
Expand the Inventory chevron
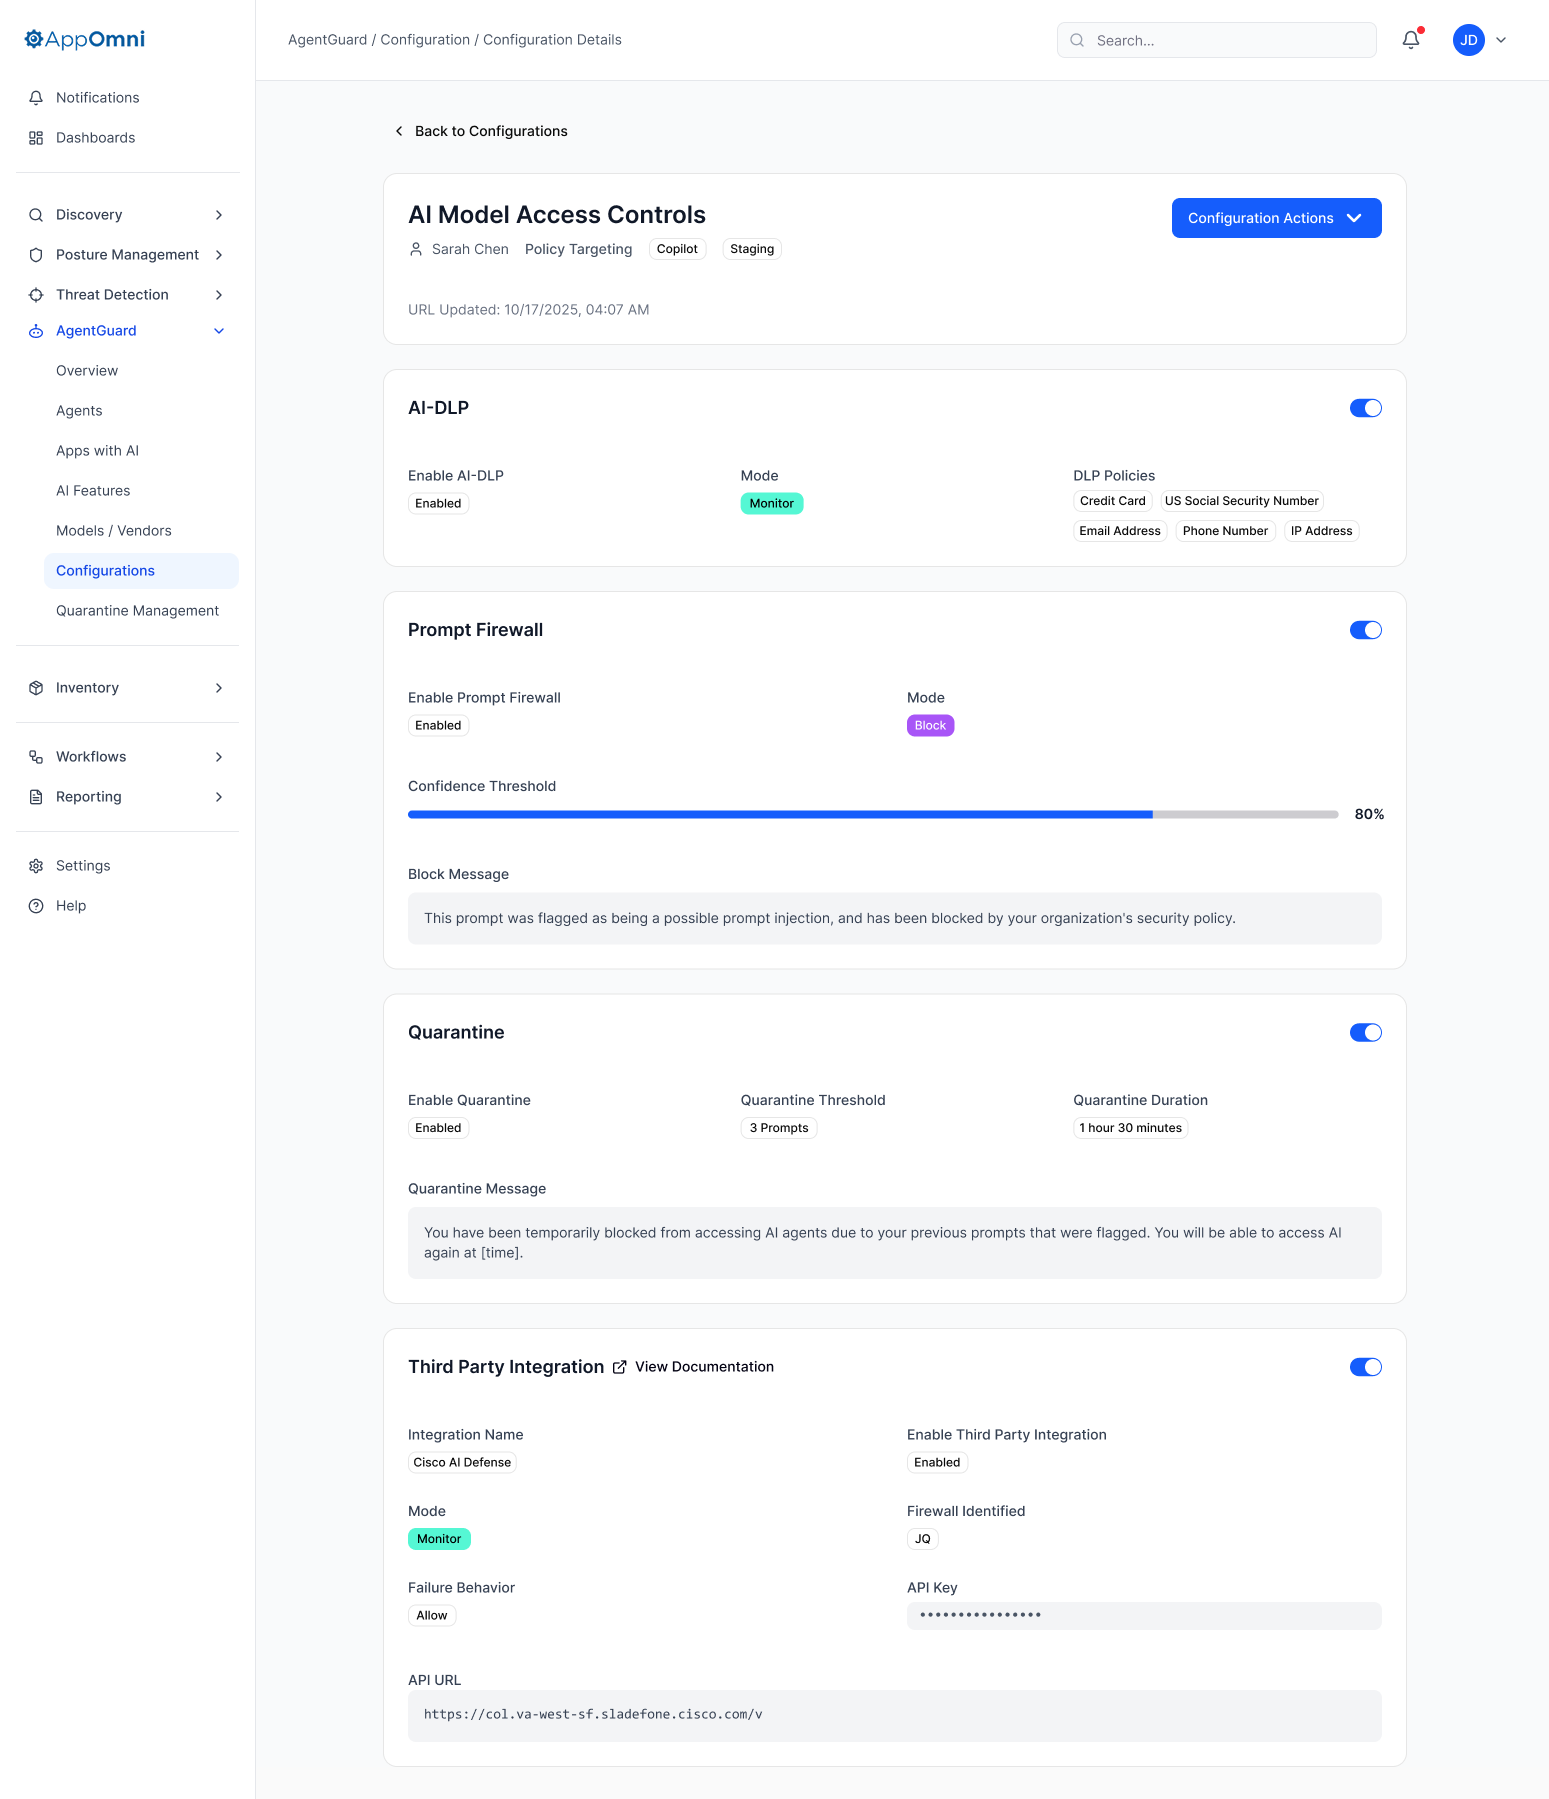point(219,687)
